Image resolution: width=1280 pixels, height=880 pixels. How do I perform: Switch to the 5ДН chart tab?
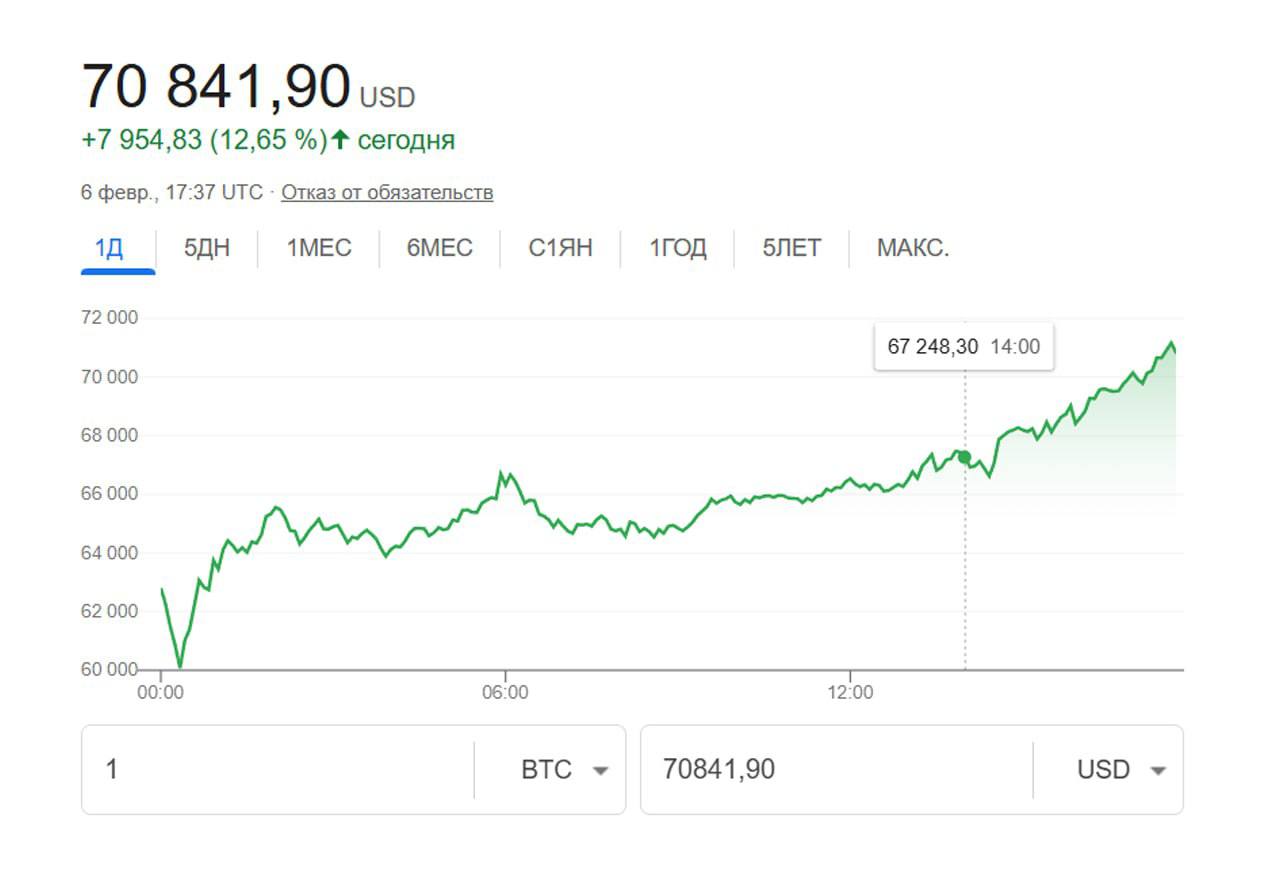pyautogui.click(x=207, y=248)
